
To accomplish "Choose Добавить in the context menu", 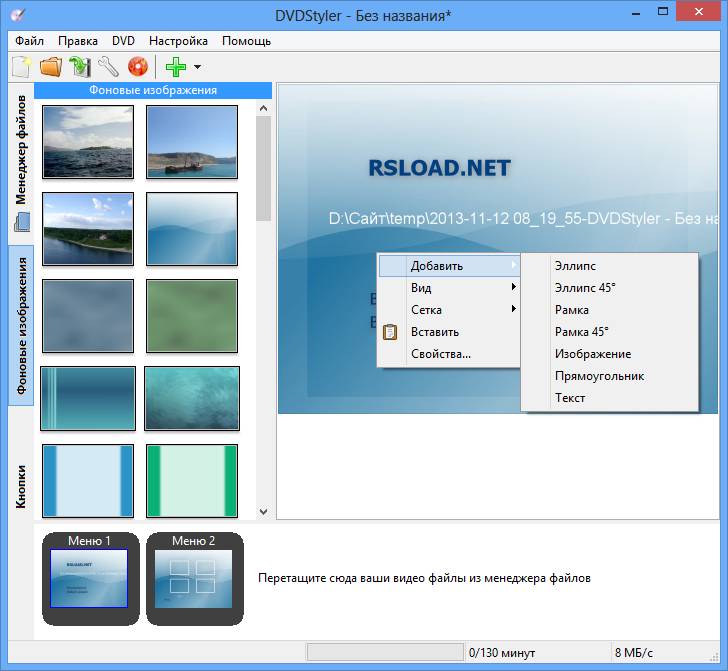I will point(449,266).
